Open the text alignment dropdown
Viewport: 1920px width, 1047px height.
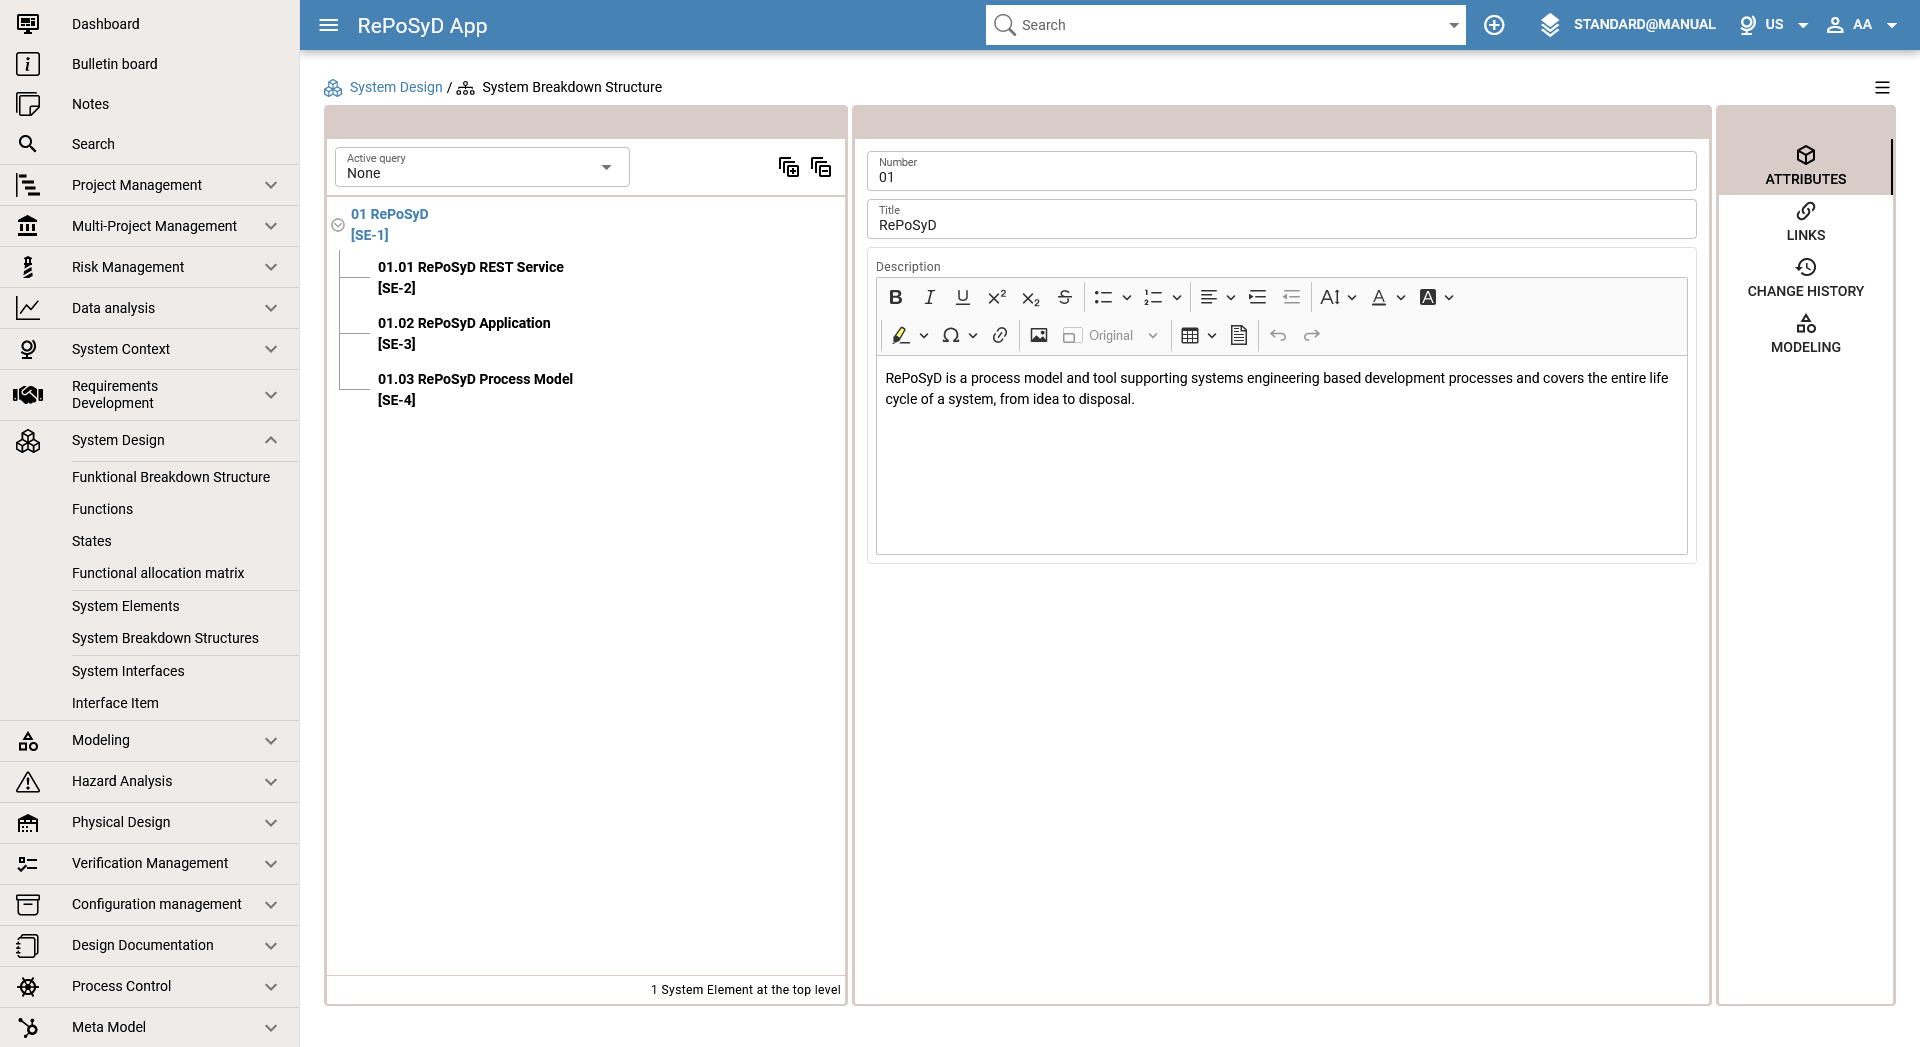point(1217,297)
